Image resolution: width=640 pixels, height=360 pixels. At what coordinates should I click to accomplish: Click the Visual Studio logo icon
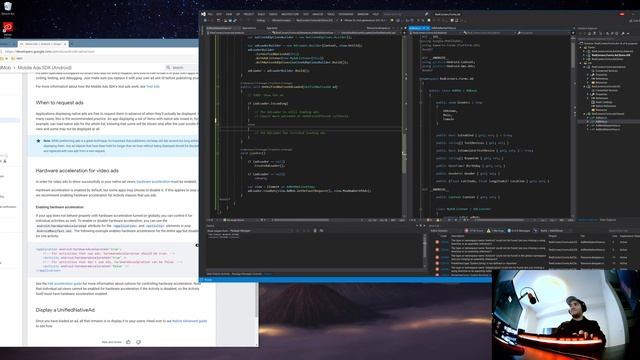203,14
